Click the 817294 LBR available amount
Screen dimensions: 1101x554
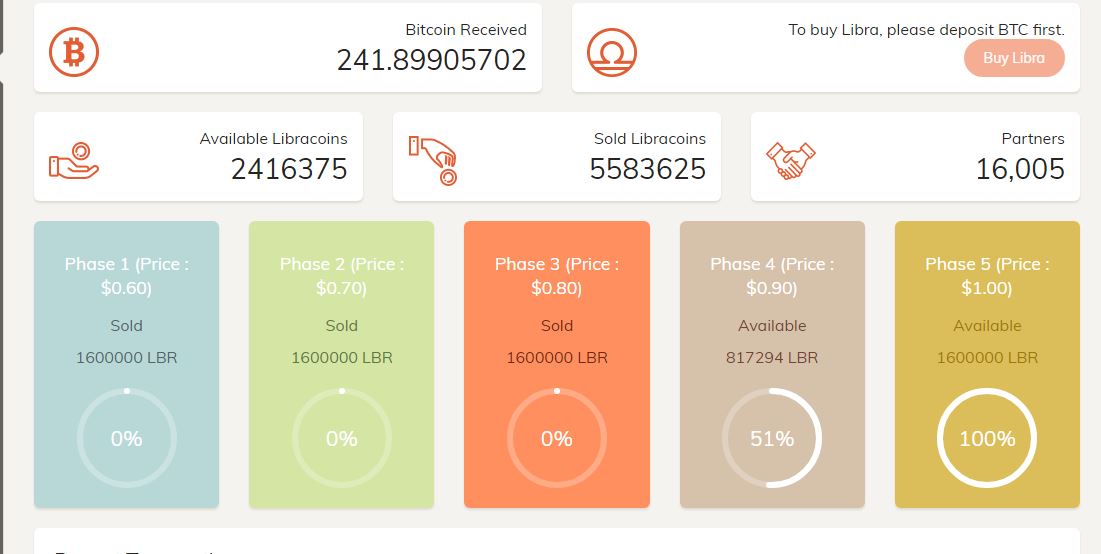tap(772, 357)
